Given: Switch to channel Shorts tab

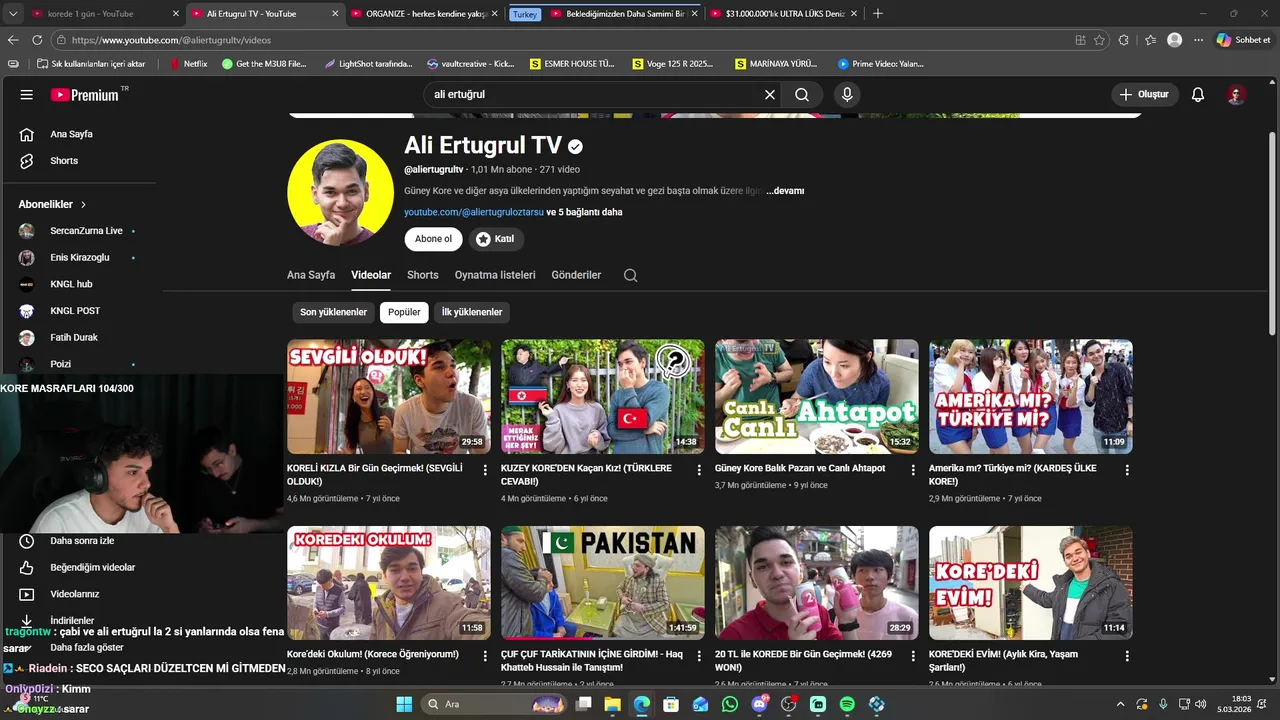Looking at the screenshot, I should coord(422,275).
